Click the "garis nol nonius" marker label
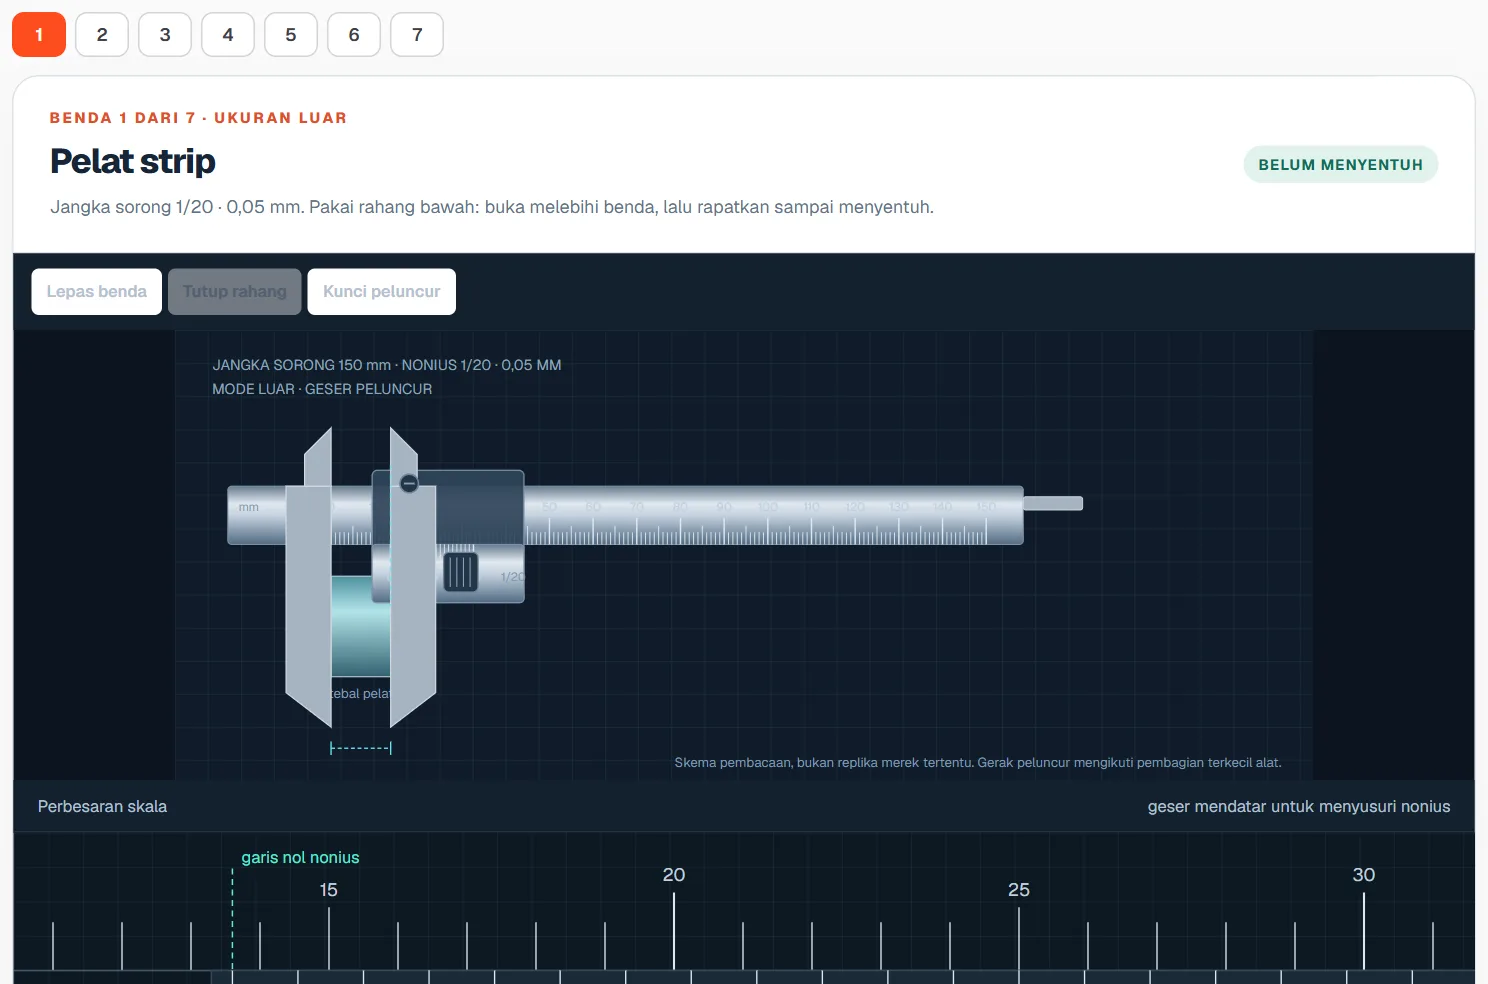The height and width of the screenshot is (984, 1488). click(x=300, y=857)
